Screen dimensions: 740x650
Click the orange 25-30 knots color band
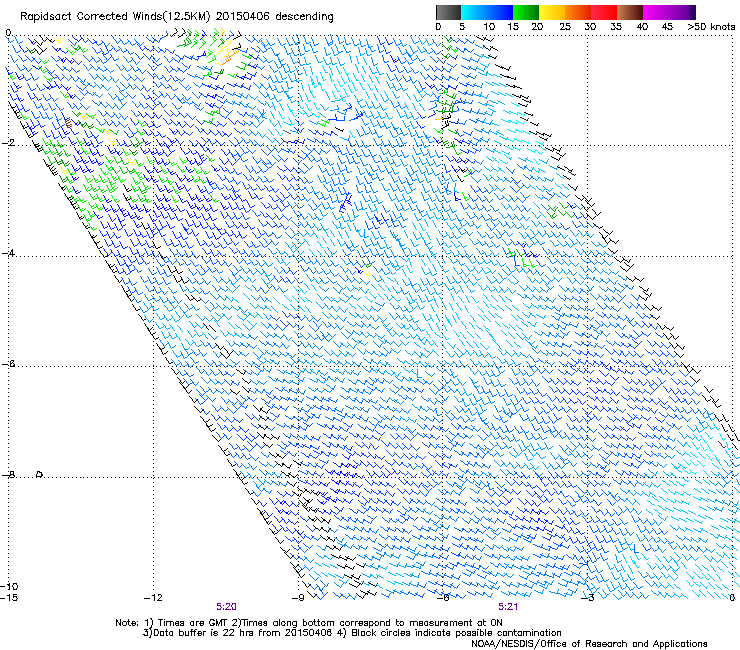coord(578,12)
